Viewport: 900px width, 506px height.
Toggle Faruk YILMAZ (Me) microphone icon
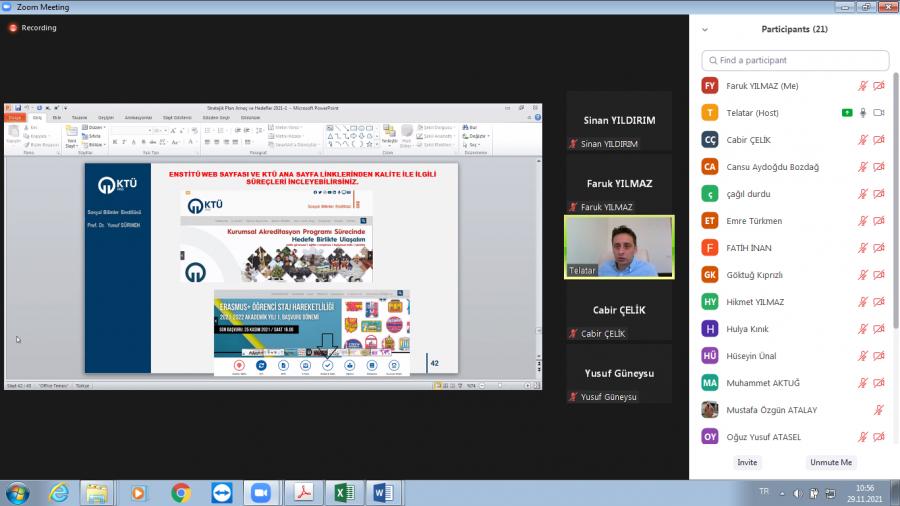[863, 86]
